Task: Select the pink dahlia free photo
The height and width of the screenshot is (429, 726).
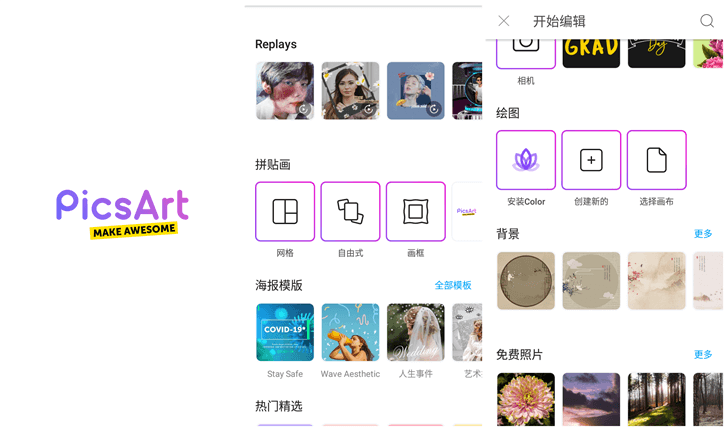Action: point(526,399)
